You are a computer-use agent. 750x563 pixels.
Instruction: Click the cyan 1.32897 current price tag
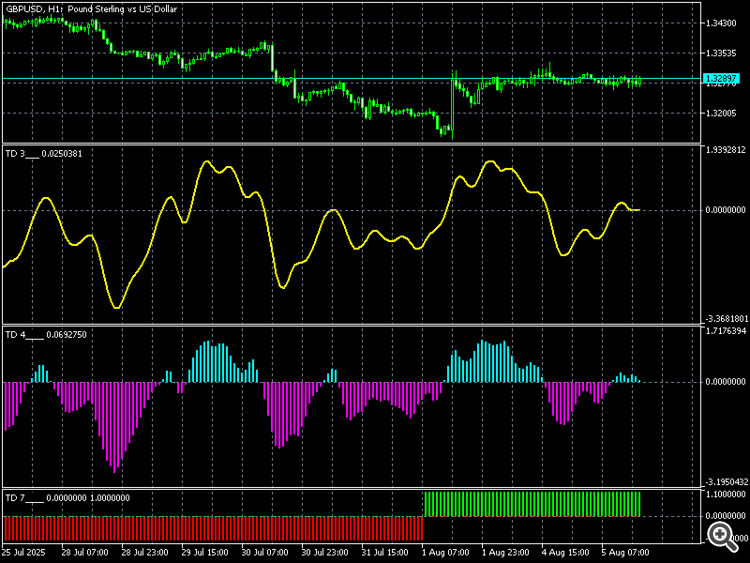(721, 78)
